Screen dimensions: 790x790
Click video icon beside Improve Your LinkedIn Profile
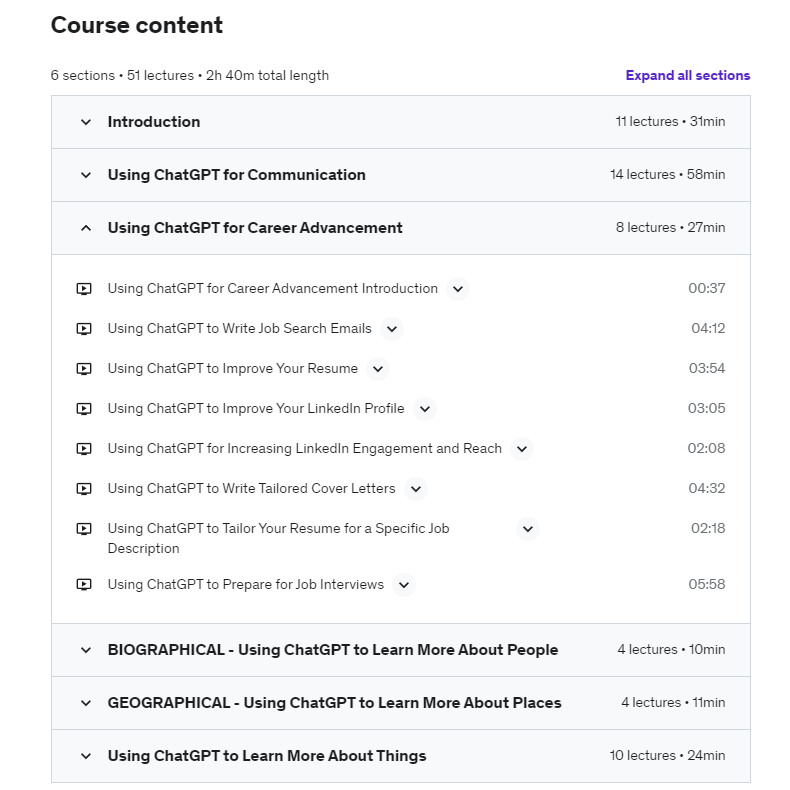click(84, 409)
